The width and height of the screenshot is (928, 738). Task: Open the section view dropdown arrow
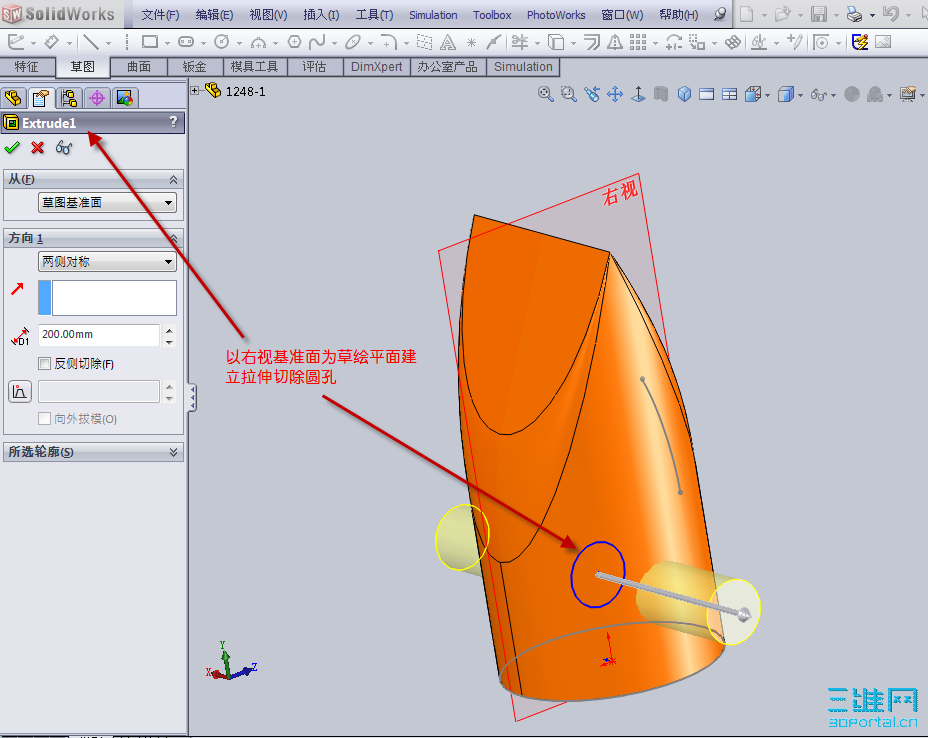point(768,95)
